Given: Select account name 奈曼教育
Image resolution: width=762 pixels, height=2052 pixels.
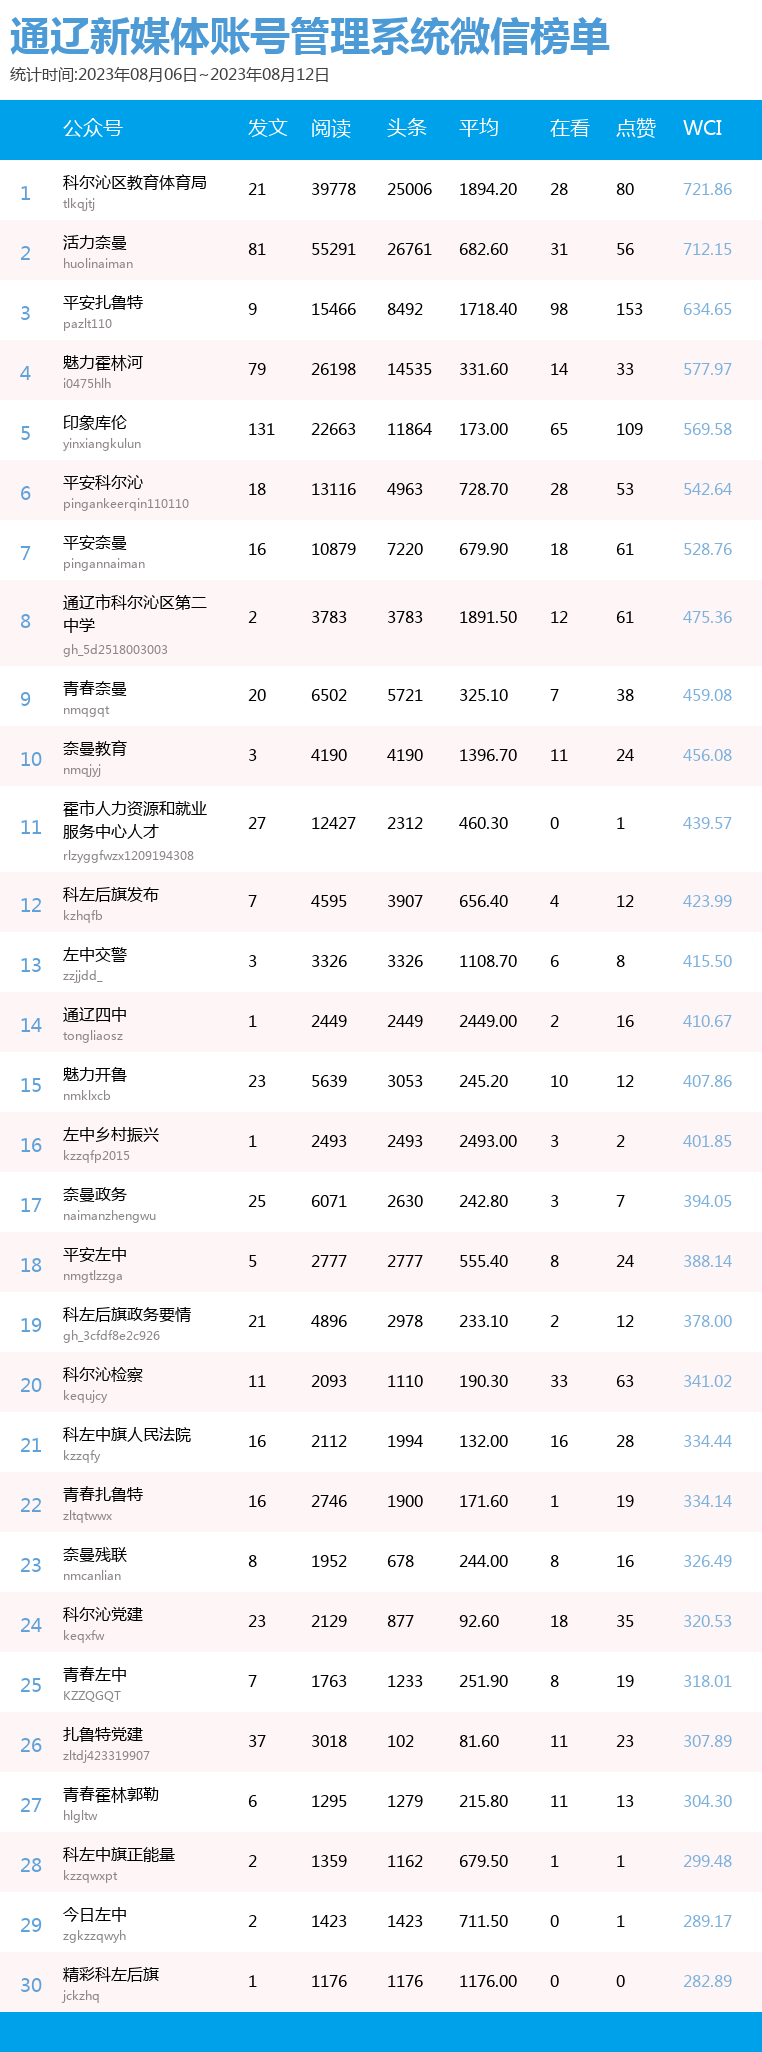Looking at the screenshot, I should pos(95,748).
